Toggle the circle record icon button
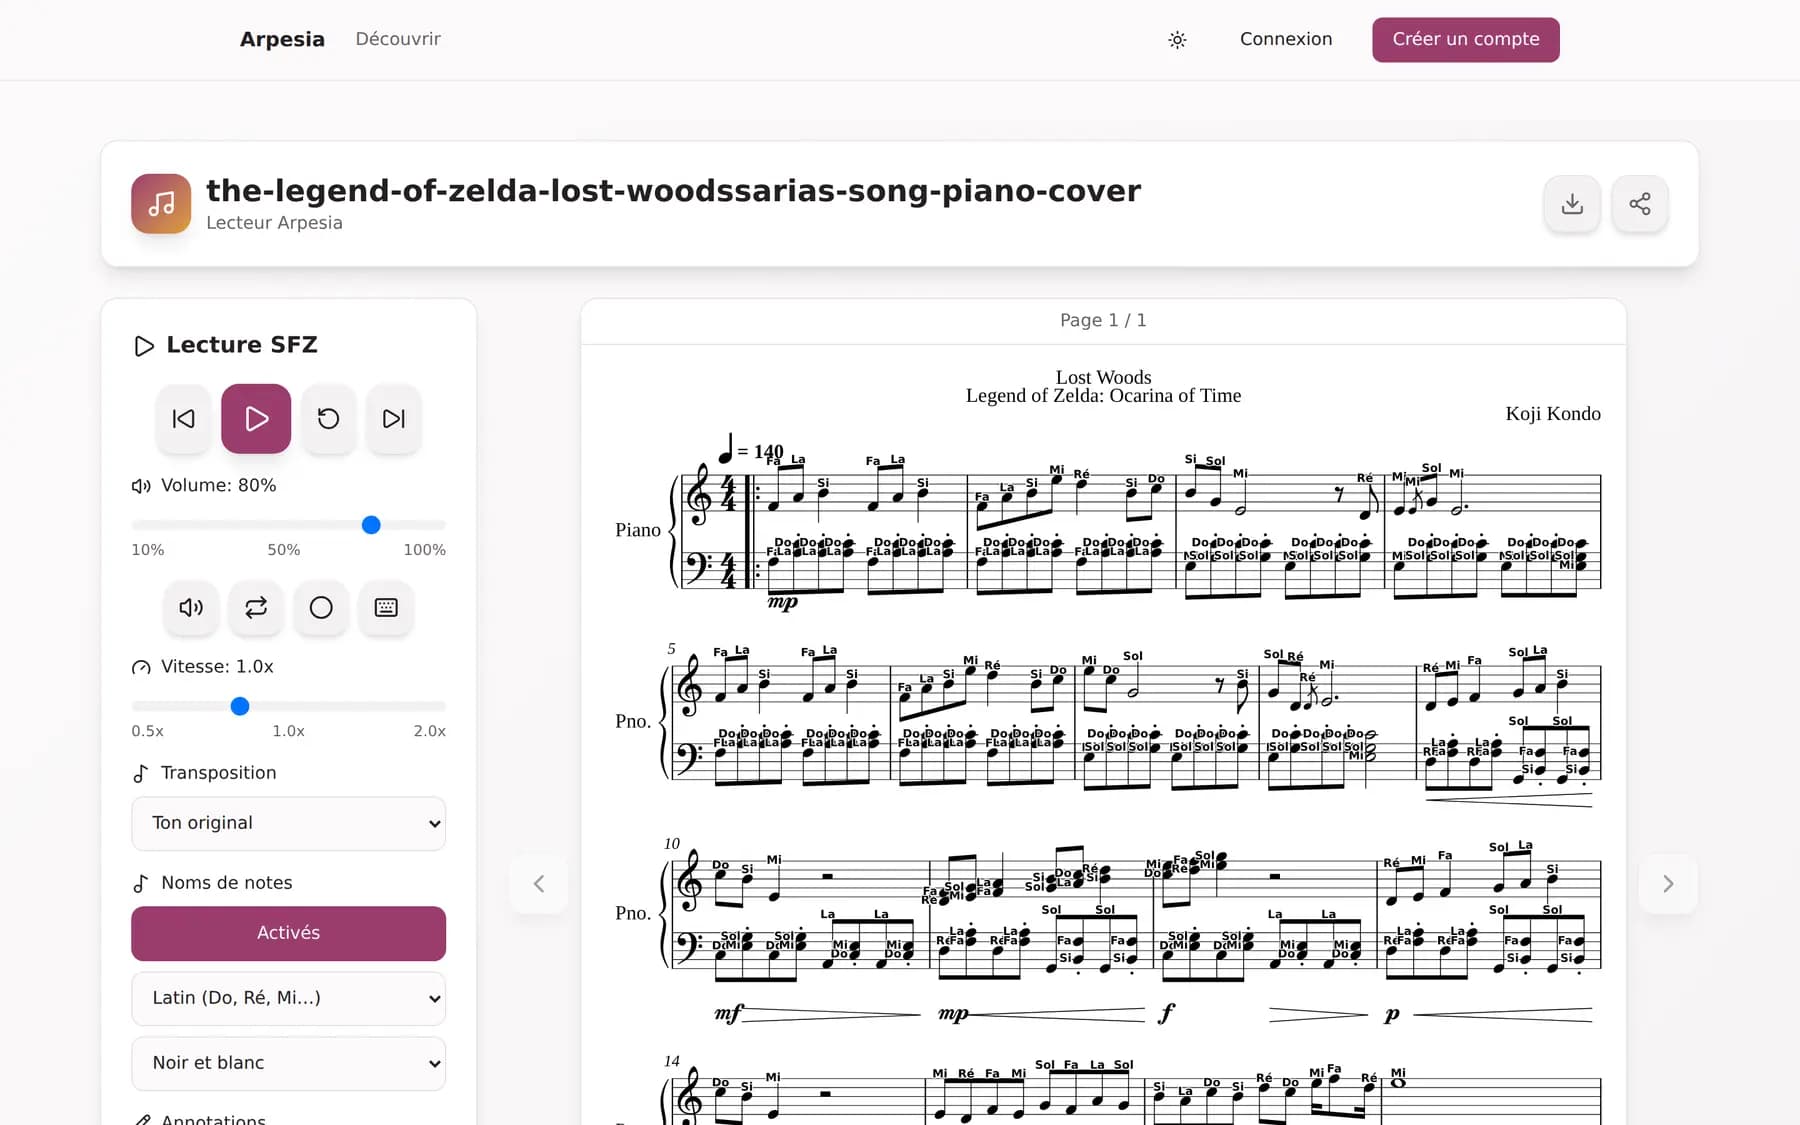The height and width of the screenshot is (1125, 1800). 321,608
